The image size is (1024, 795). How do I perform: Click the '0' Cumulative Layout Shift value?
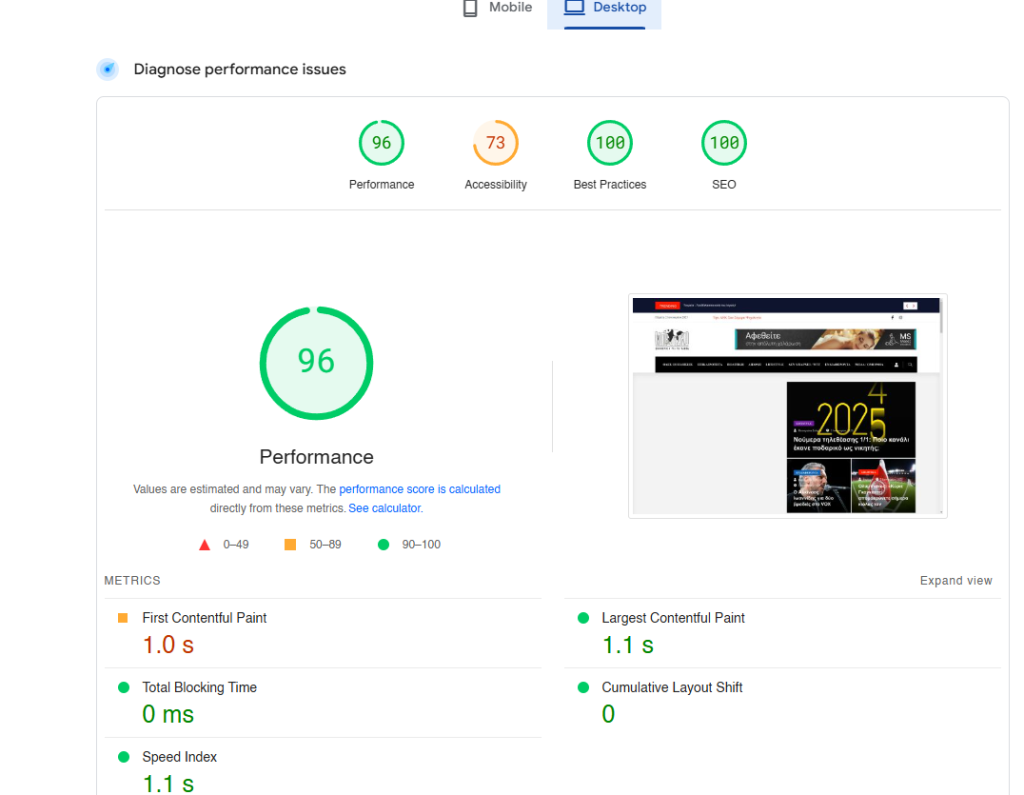pyautogui.click(x=608, y=715)
